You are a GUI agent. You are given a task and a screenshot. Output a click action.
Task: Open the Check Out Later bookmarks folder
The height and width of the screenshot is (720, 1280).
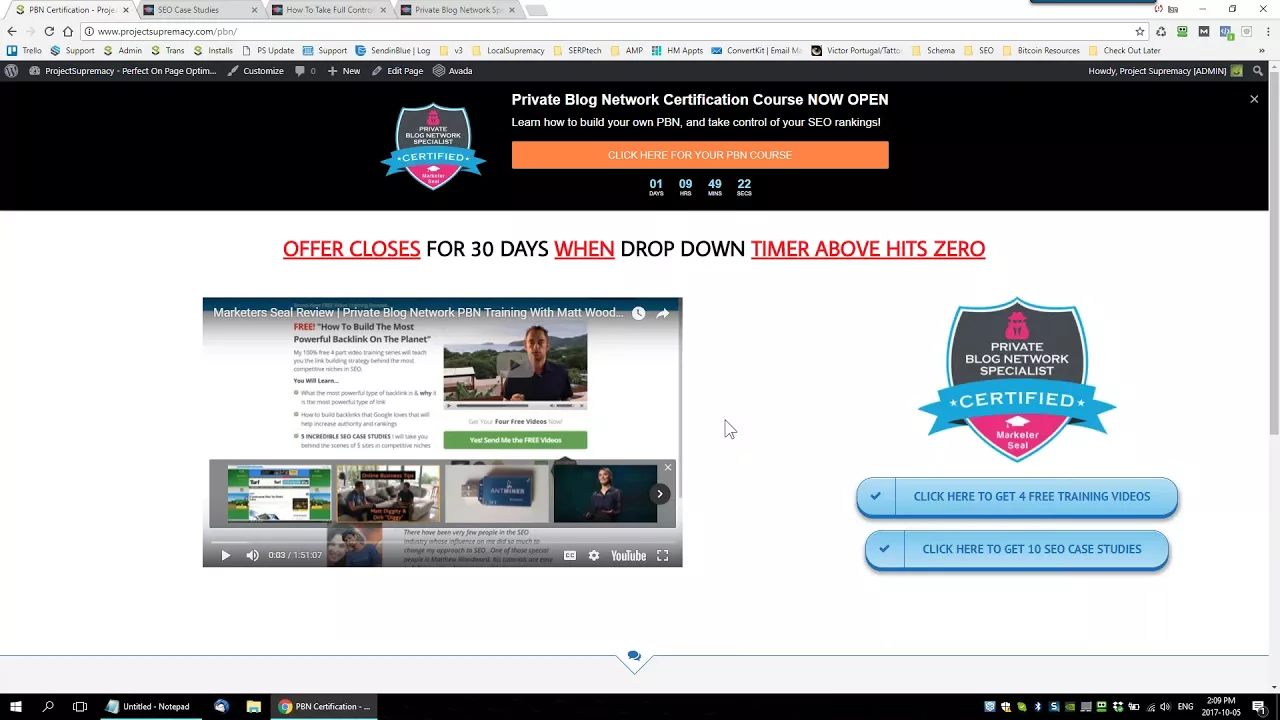1125,50
